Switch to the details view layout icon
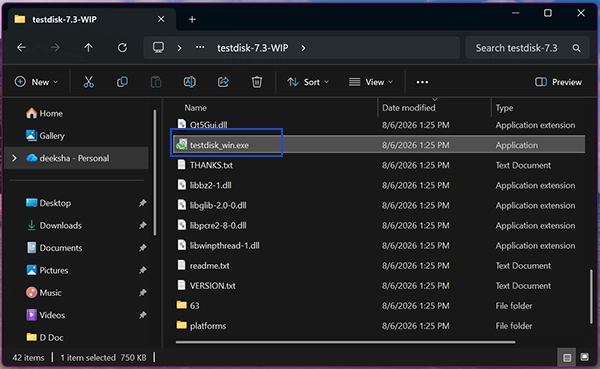 567,358
